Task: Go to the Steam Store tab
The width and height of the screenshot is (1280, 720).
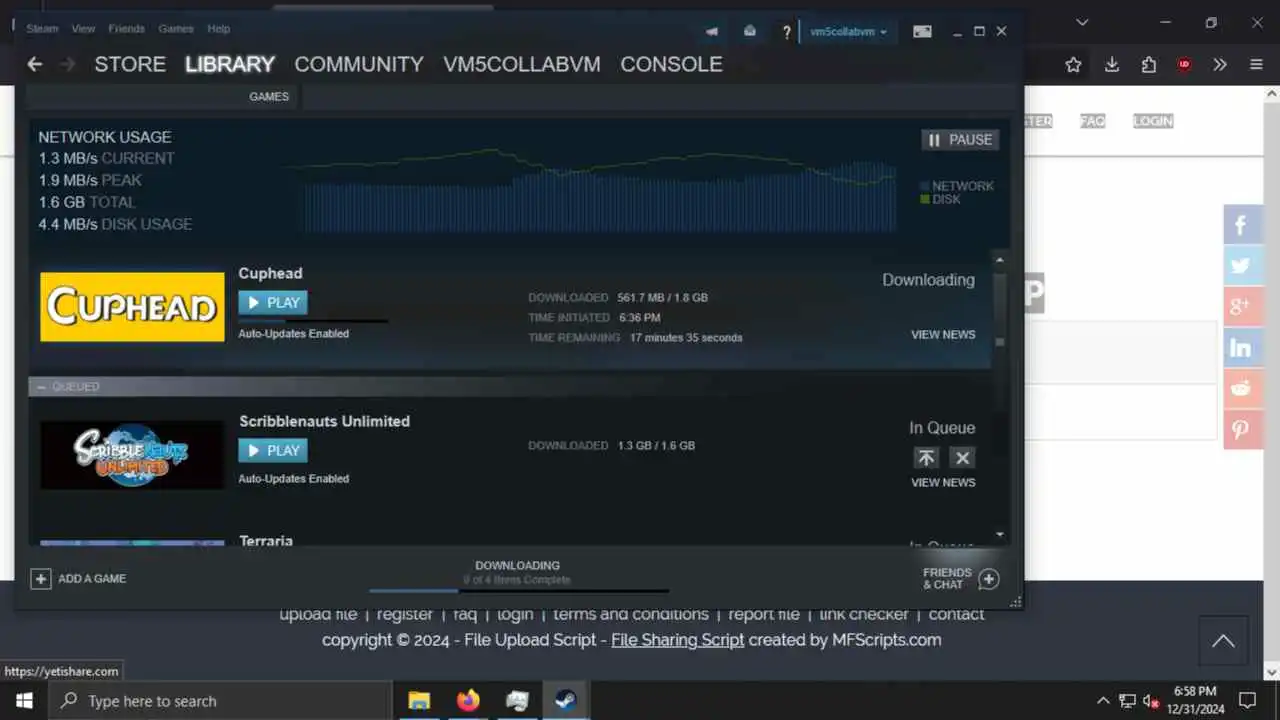Action: click(130, 64)
